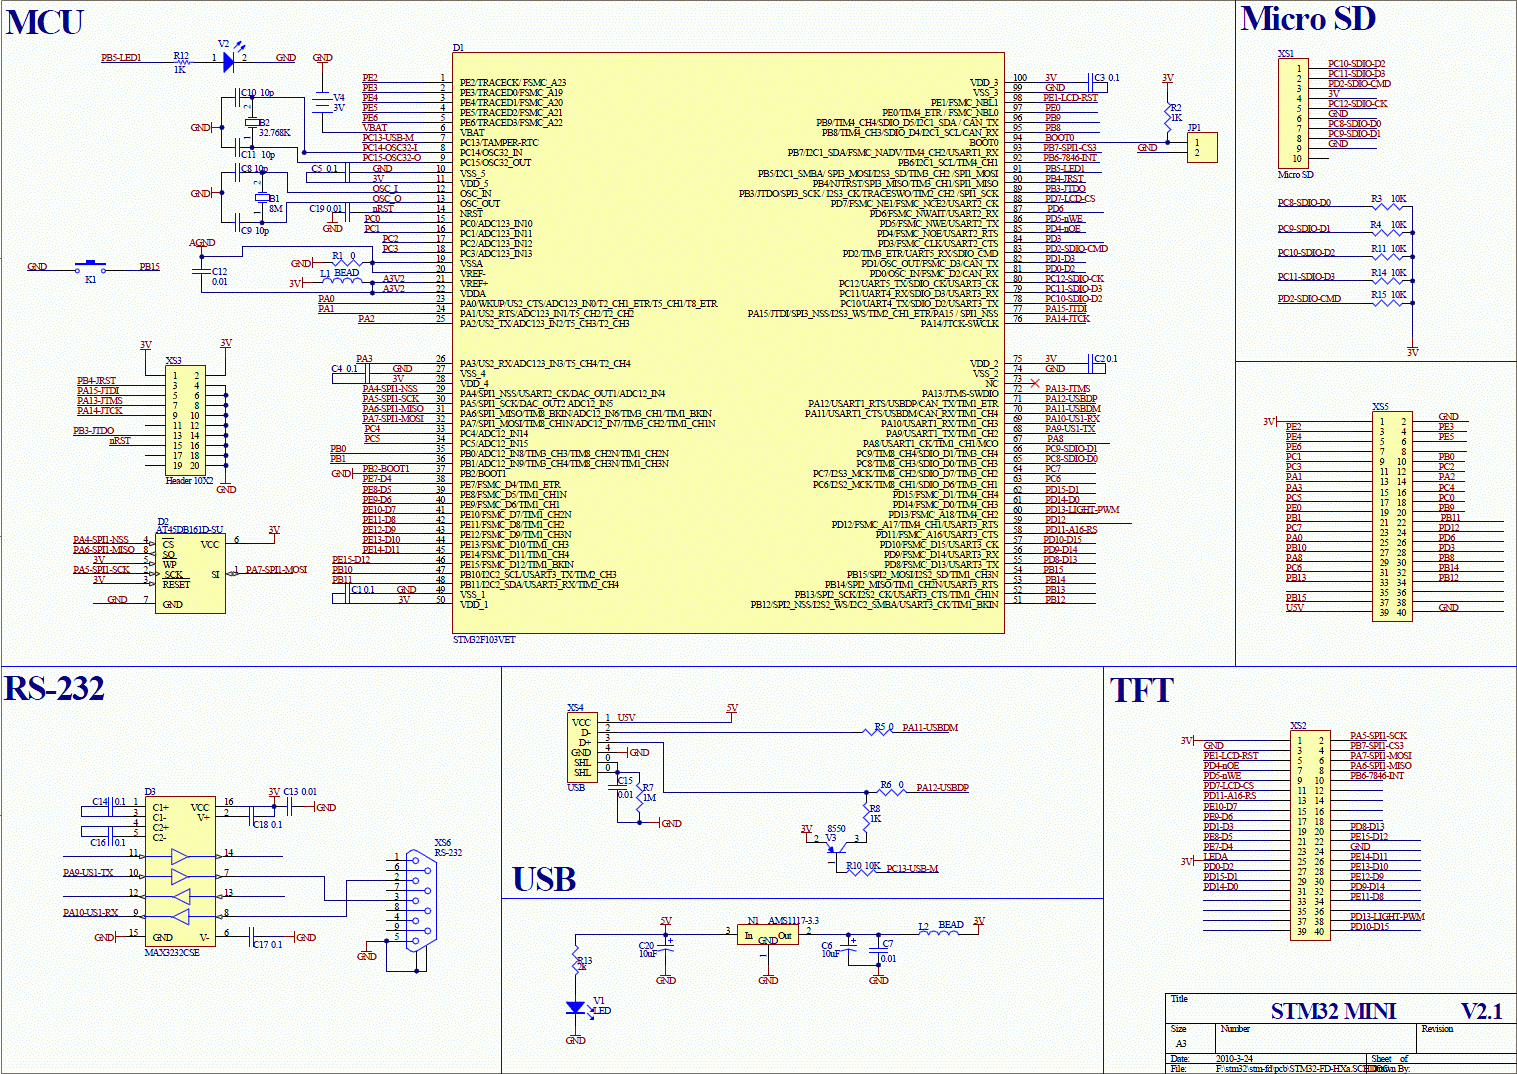The height and width of the screenshot is (1074, 1517).
Task: Click the TFT connector XS2
Action: pyautogui.click(x=1310, y=834)
